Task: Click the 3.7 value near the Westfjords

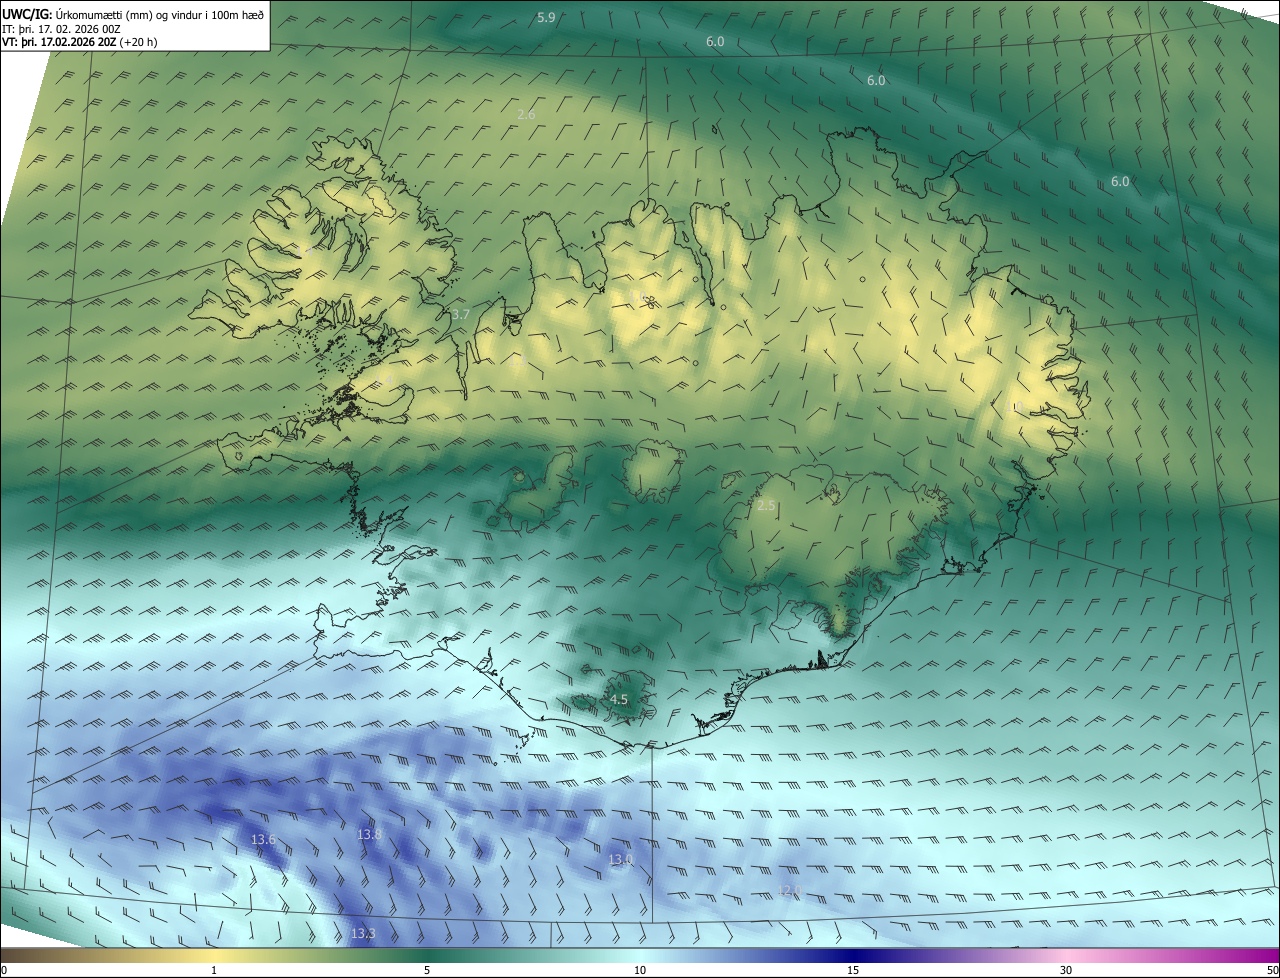Action: (x=460, y=314)
